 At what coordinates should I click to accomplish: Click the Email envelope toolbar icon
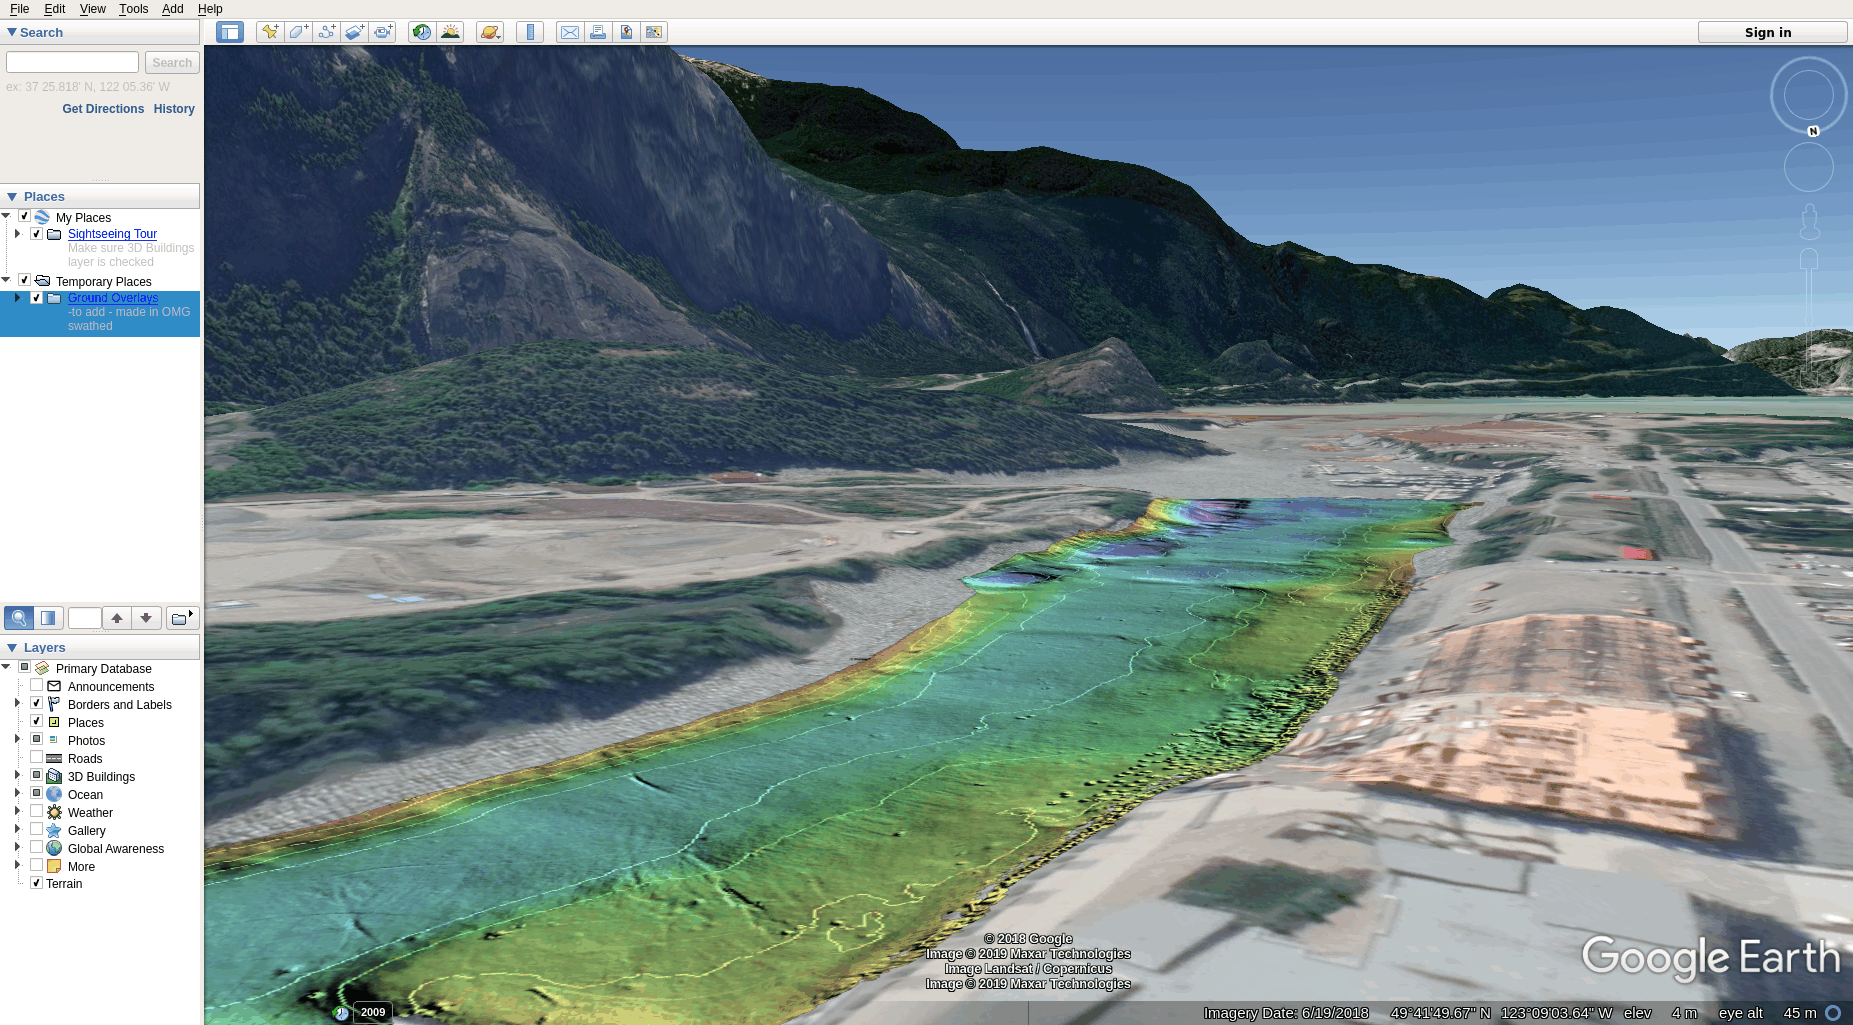click(570, 32)
